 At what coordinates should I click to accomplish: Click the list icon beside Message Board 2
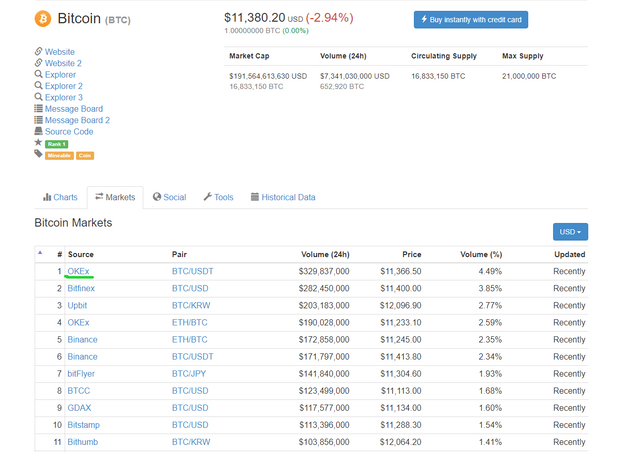pyautogui.click(x=38, y=120)
